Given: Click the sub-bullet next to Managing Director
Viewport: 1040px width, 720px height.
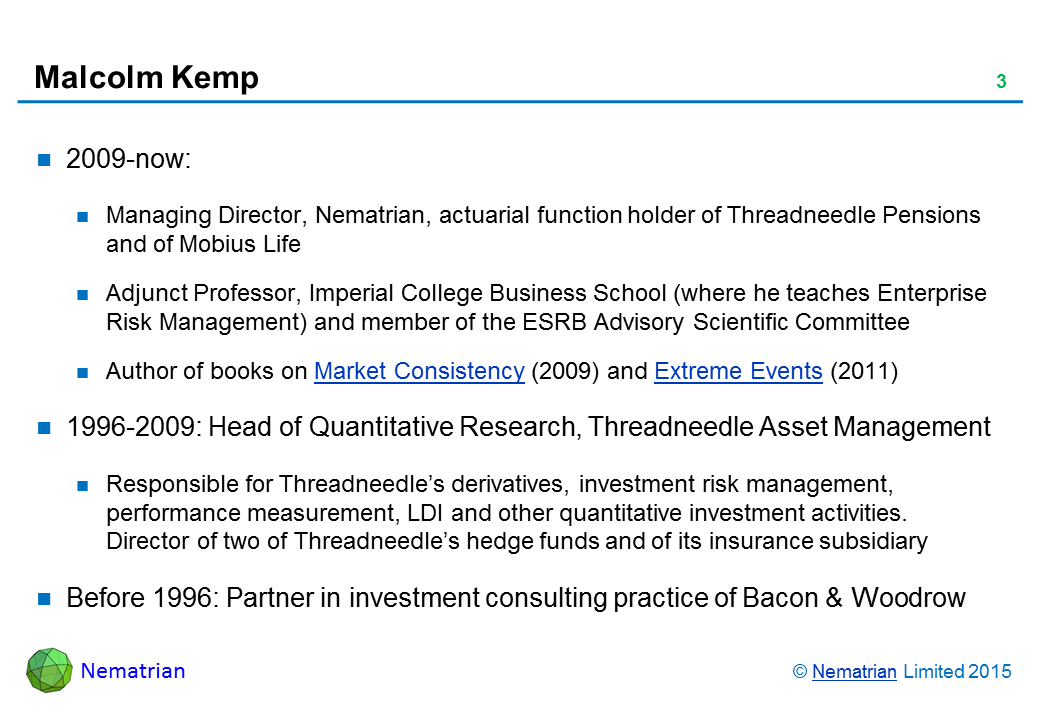Looking at the screenshot, I should [x=85, y=216].
